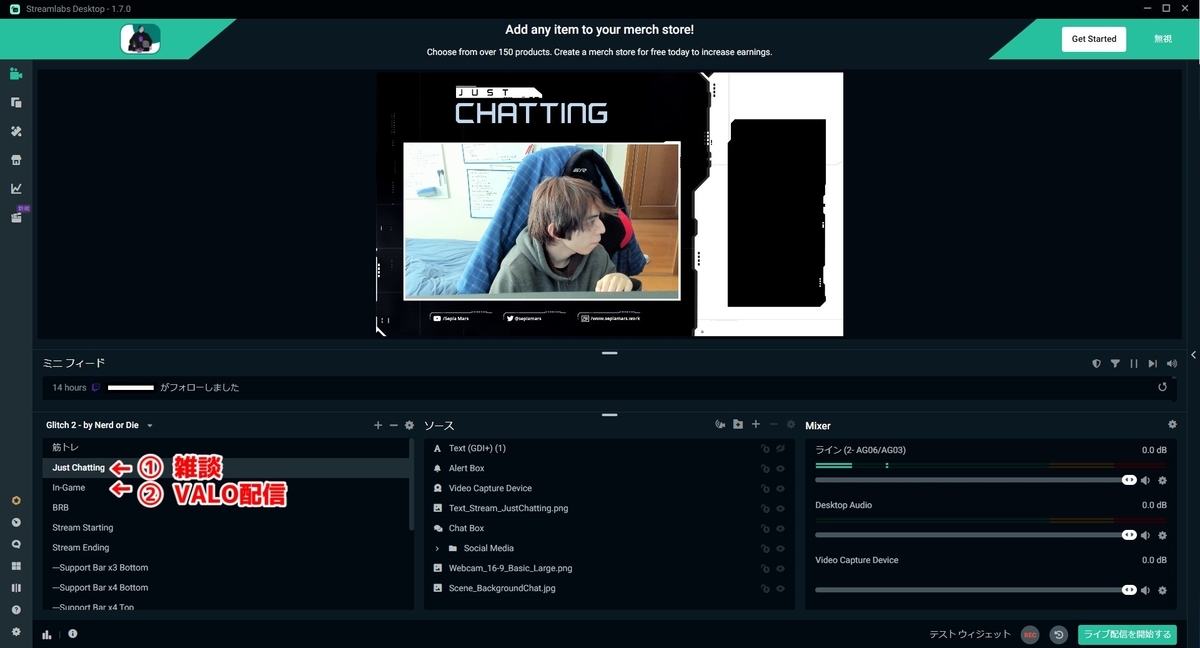Open the Editor view in the left sidebar
The width and height of the screenshot is (1200, 648).
tap(16, 73)
